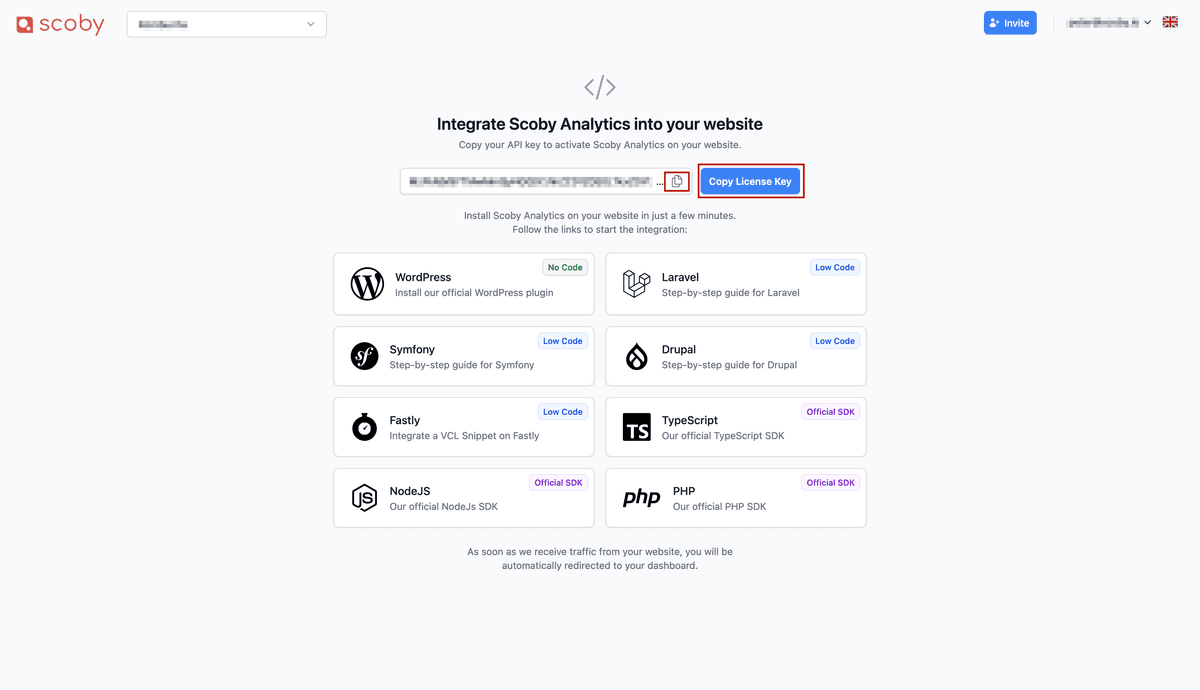The height and width of the screenshot is (690, 1200).
Task: Click the Drupal drop logo icon
Action: click(637, 356)
